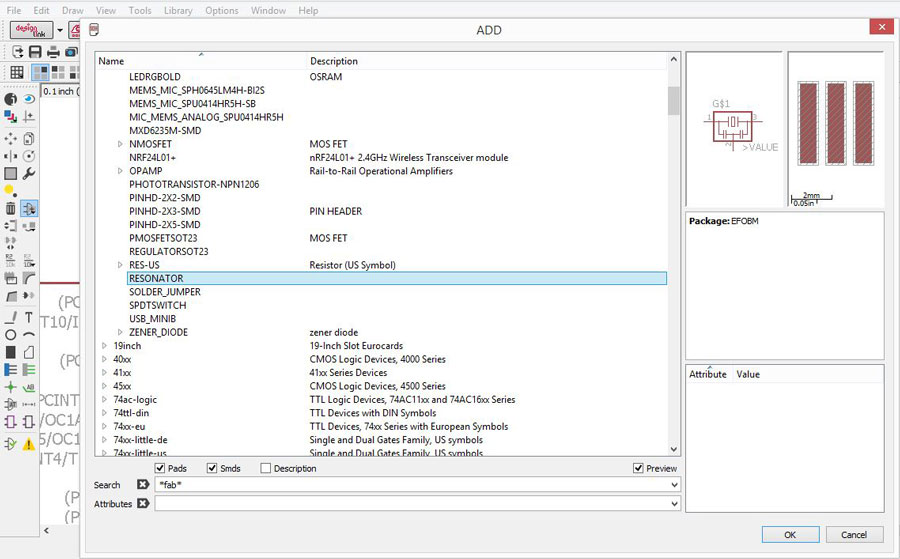
Task: Select the Mirror tool
Action: (x=10, y=156)
